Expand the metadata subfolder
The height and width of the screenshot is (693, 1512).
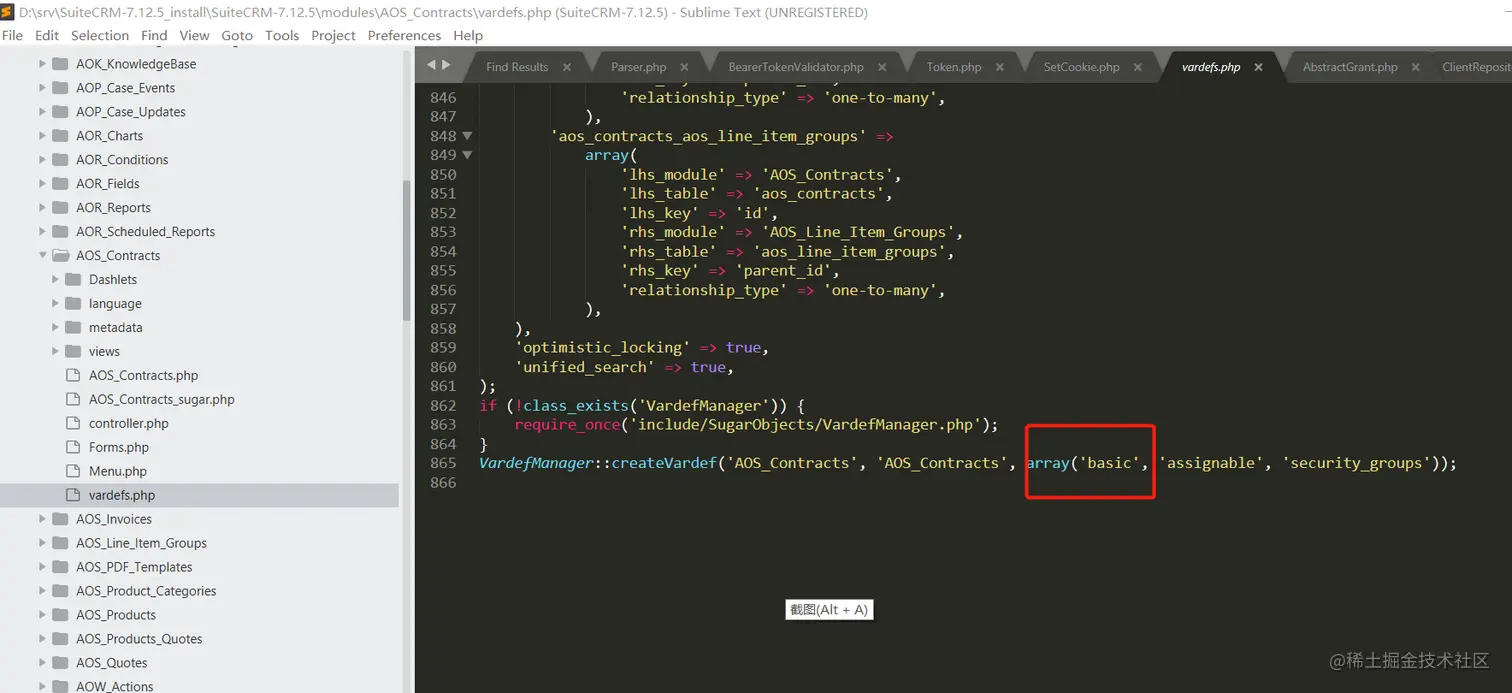[56, 328]
